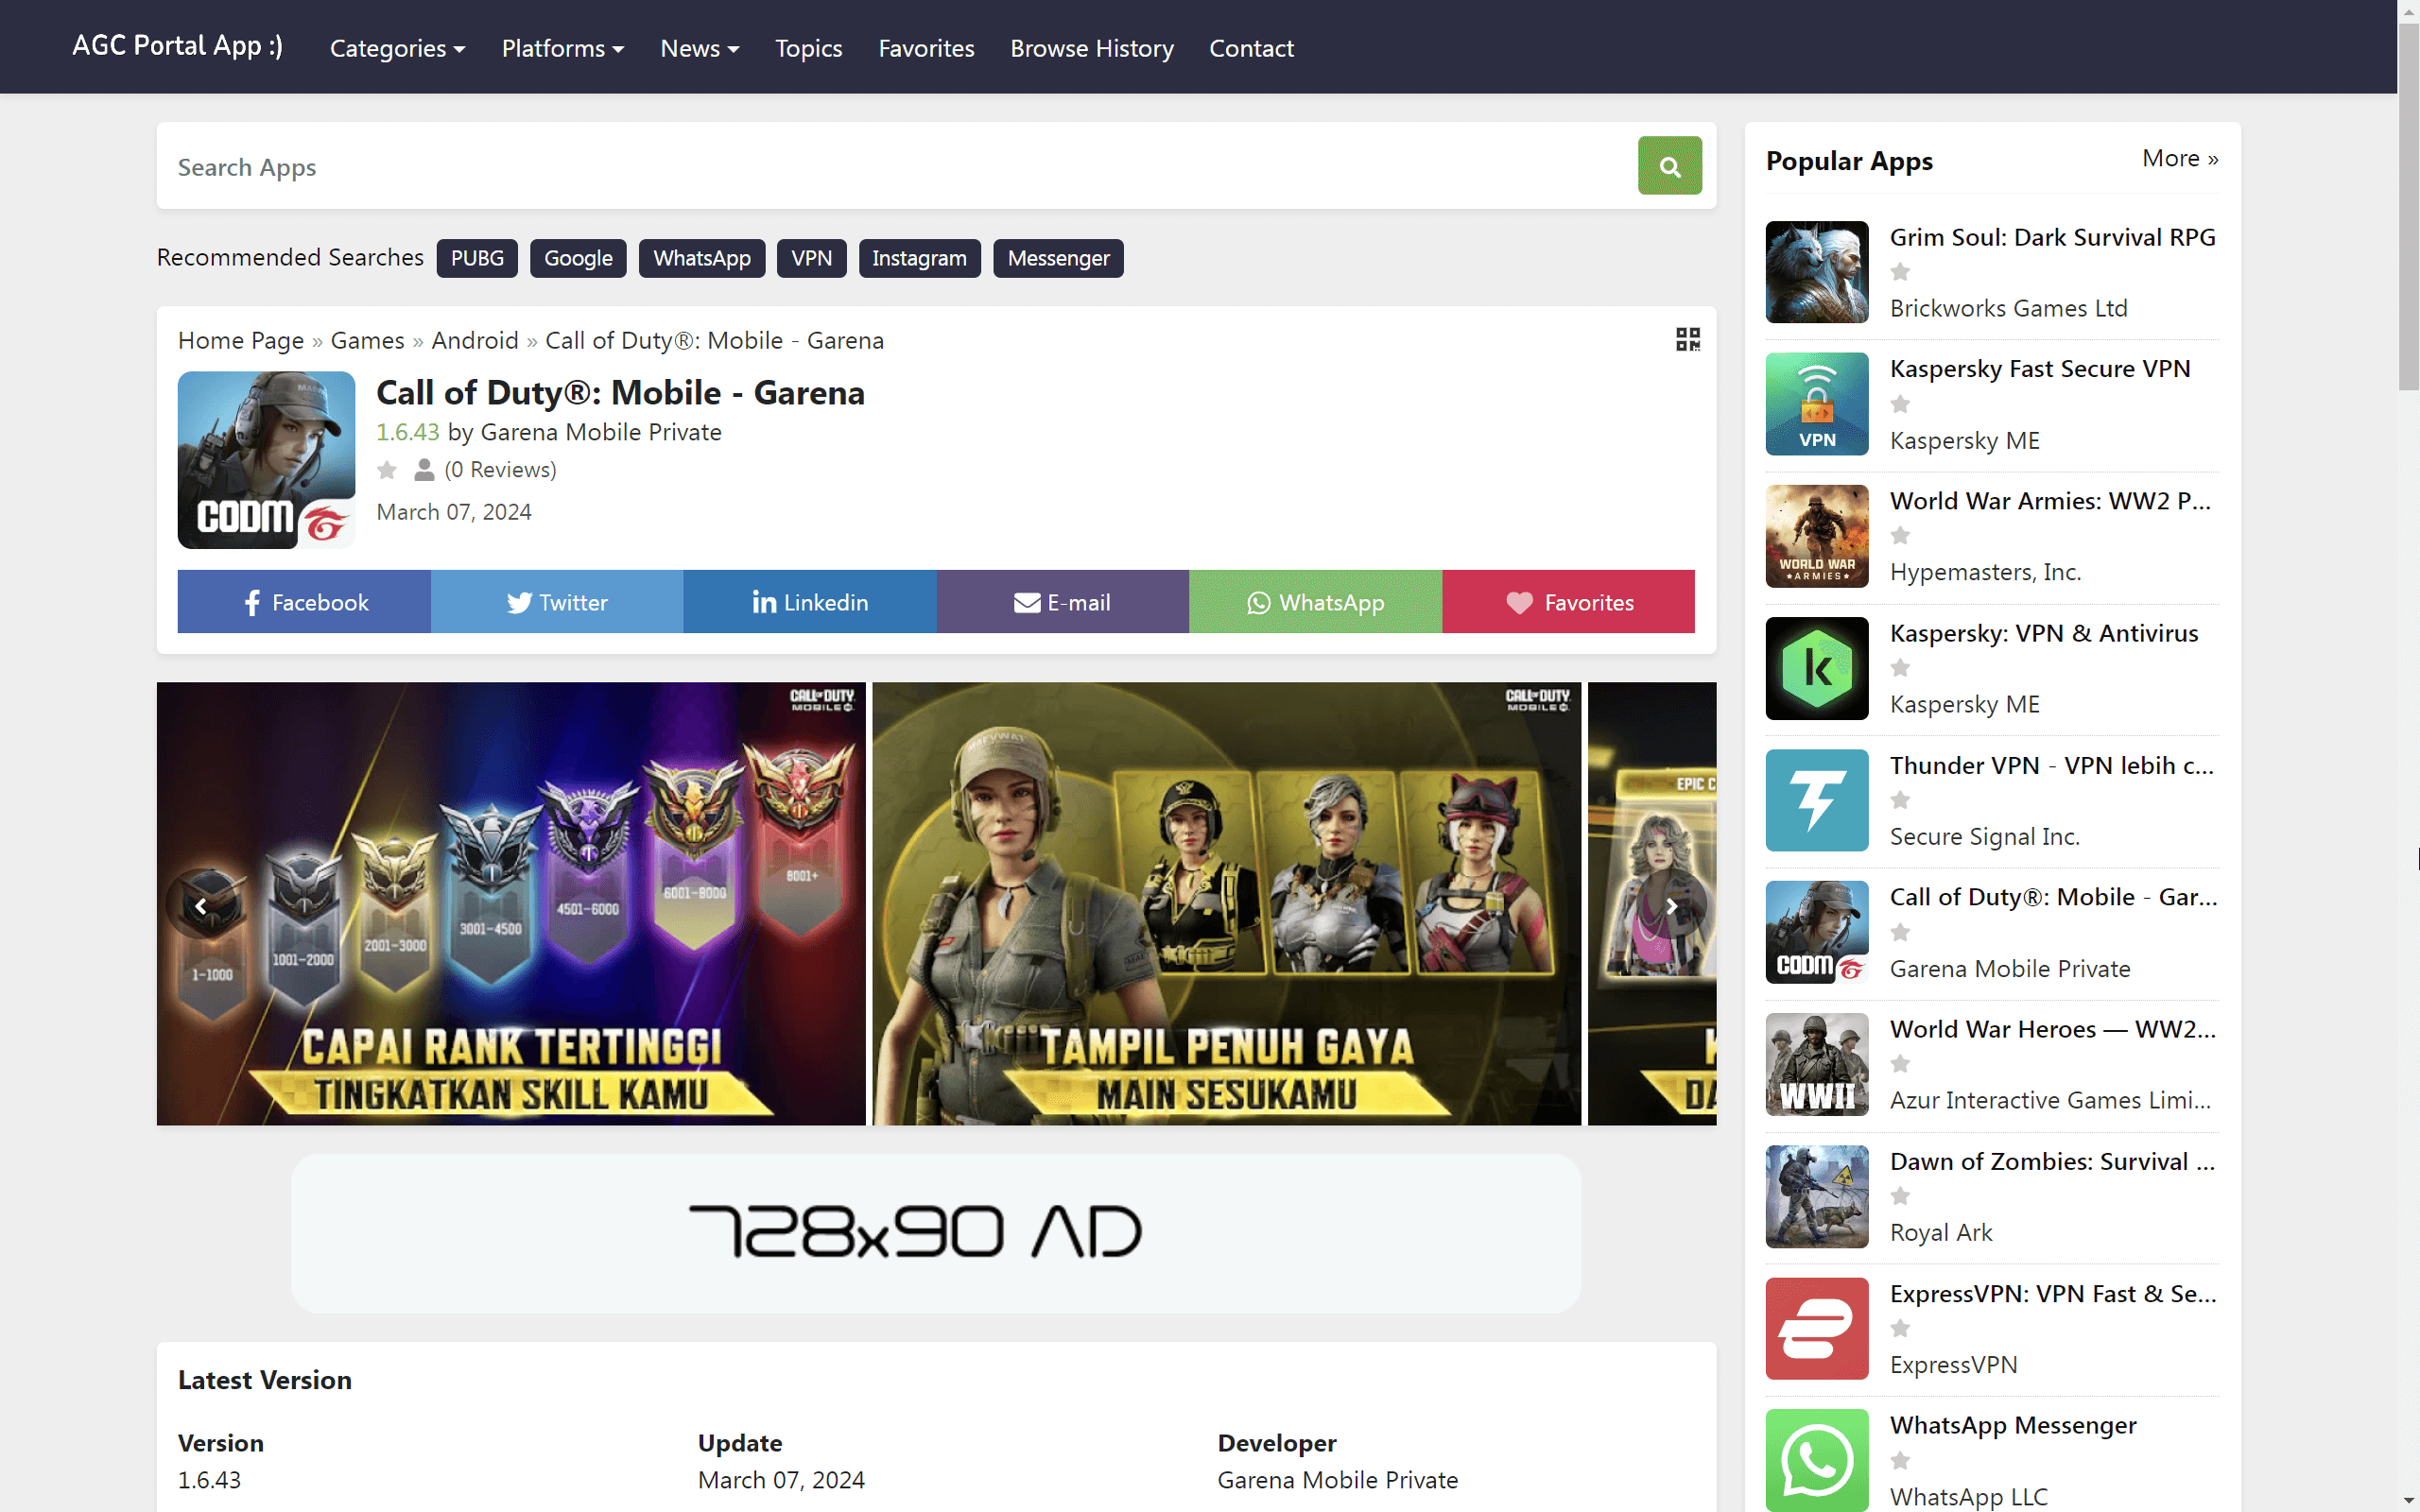This screenshot has height=1512, width=2420.
Task: Open Thunder VPN app icon
Action: pyautogui.click(x=1817, y=800)
